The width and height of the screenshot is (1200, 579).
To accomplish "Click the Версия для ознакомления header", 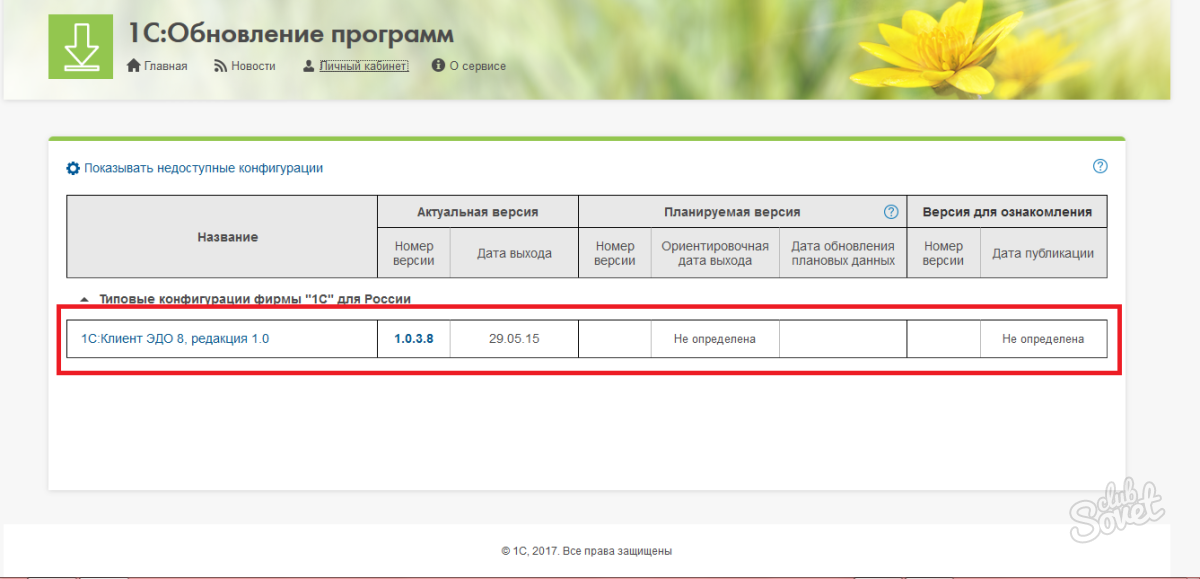I will coord(1006,212).
